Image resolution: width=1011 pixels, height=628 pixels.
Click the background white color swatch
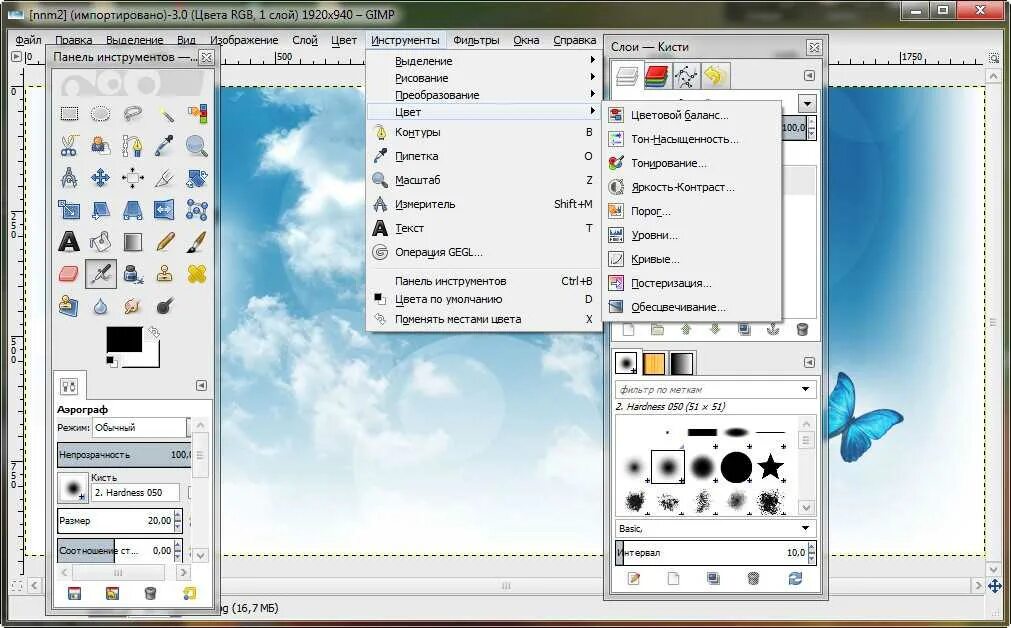(152, 358)
